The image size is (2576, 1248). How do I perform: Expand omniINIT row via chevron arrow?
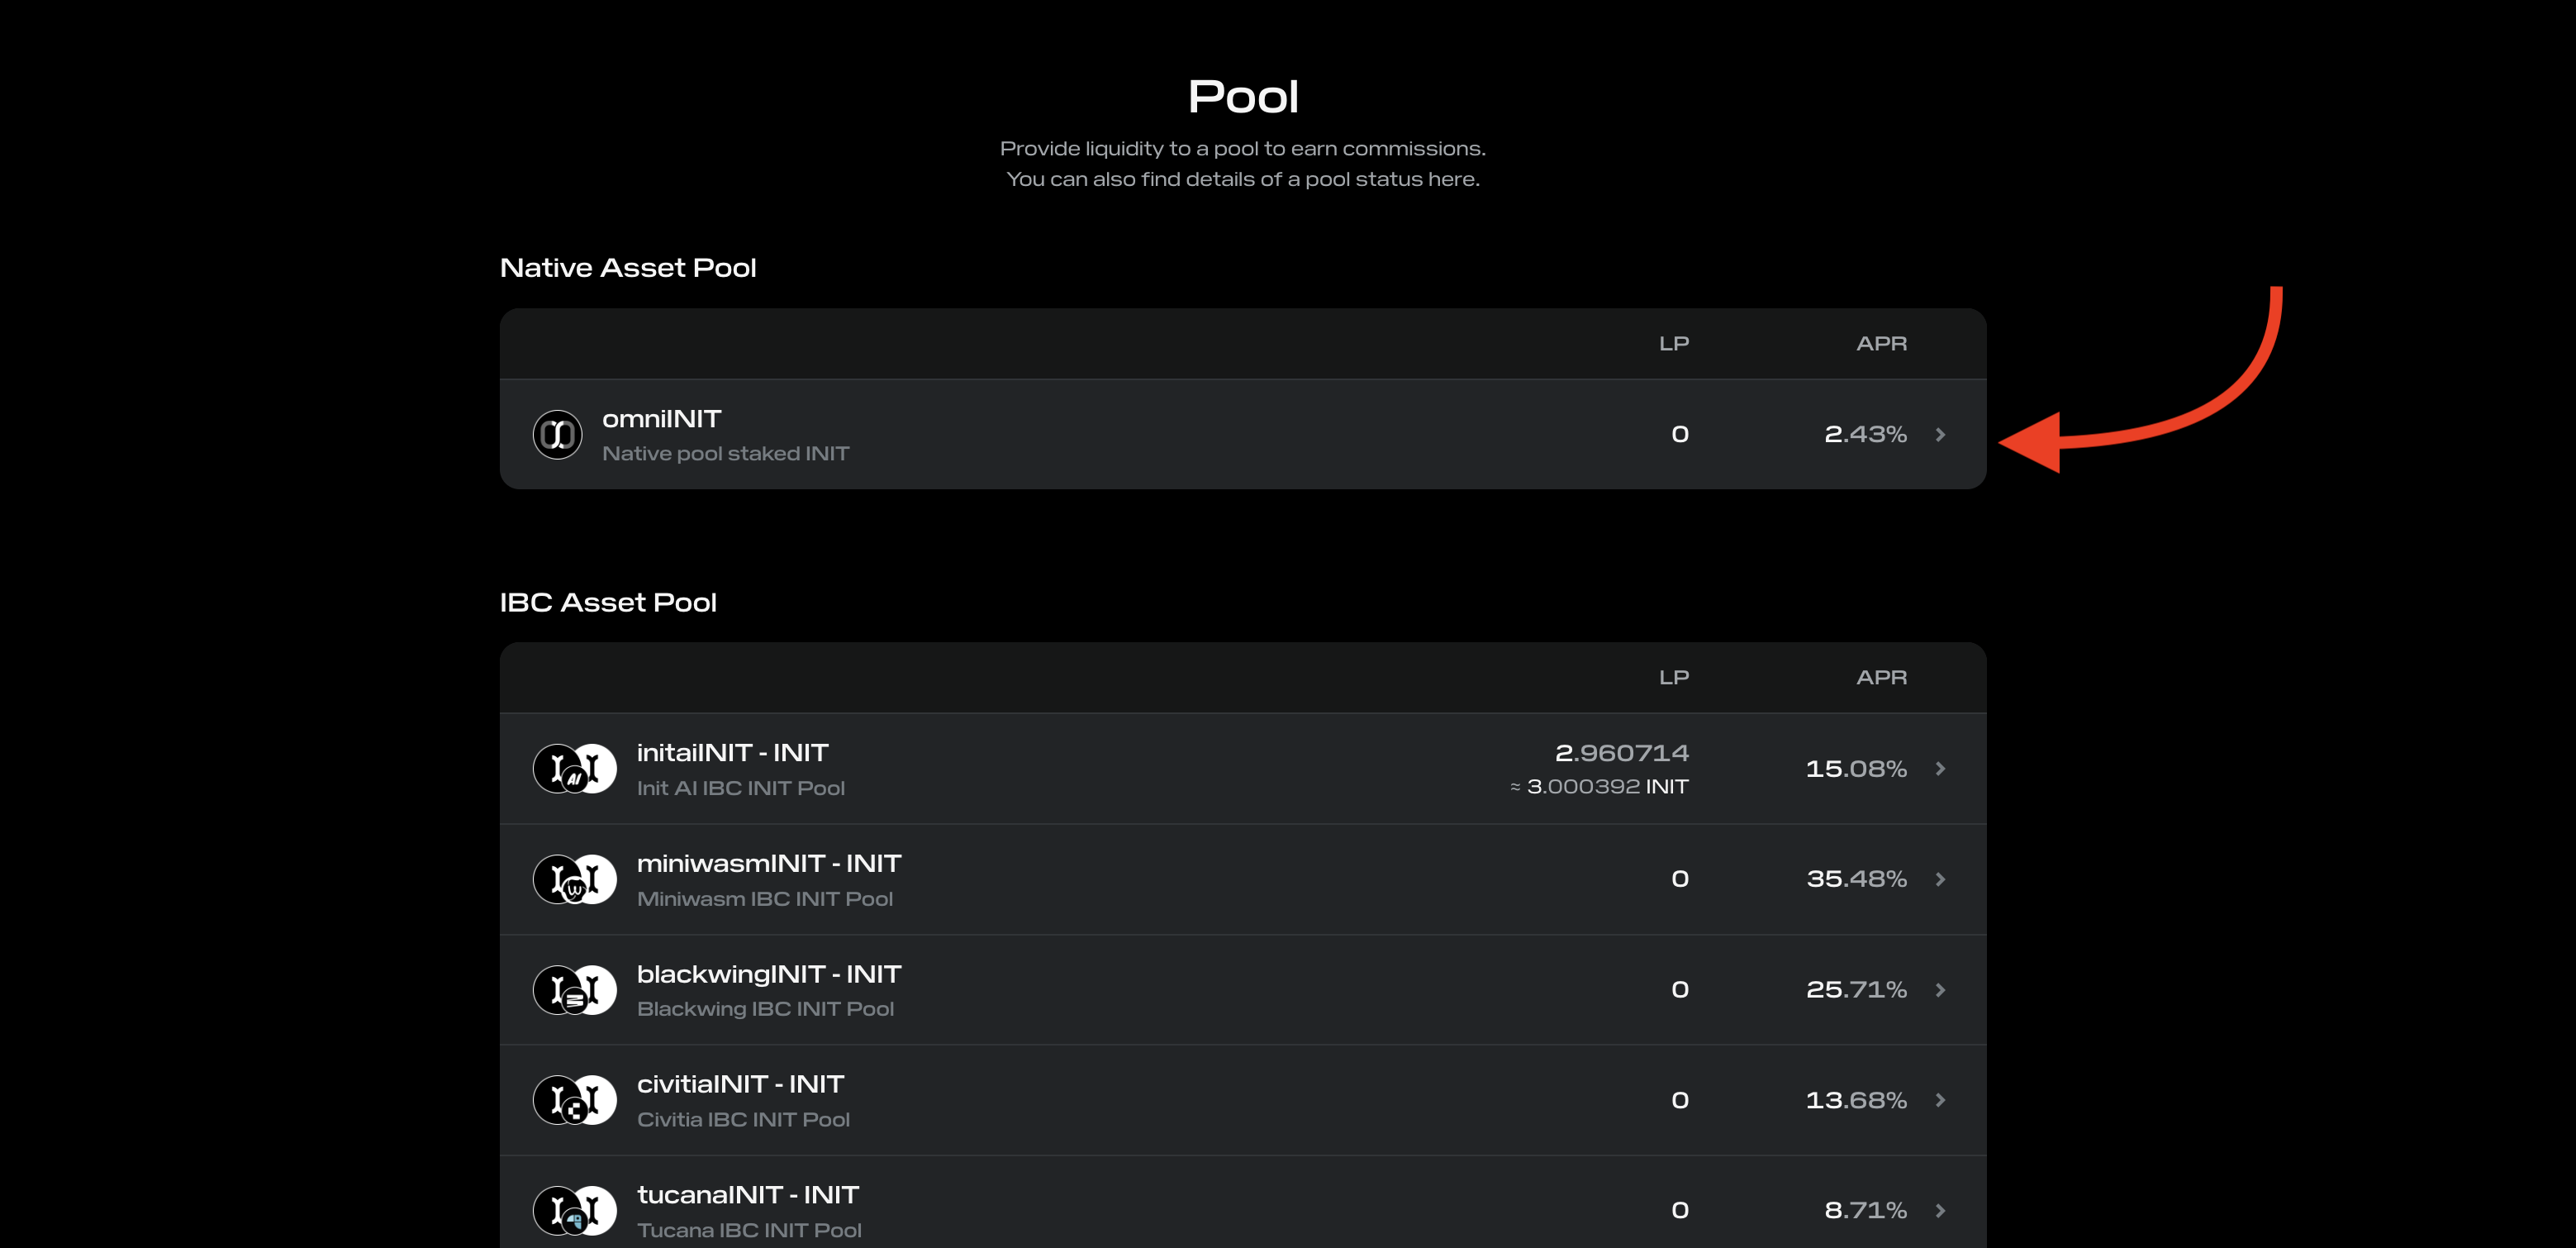coord(1940,435)
